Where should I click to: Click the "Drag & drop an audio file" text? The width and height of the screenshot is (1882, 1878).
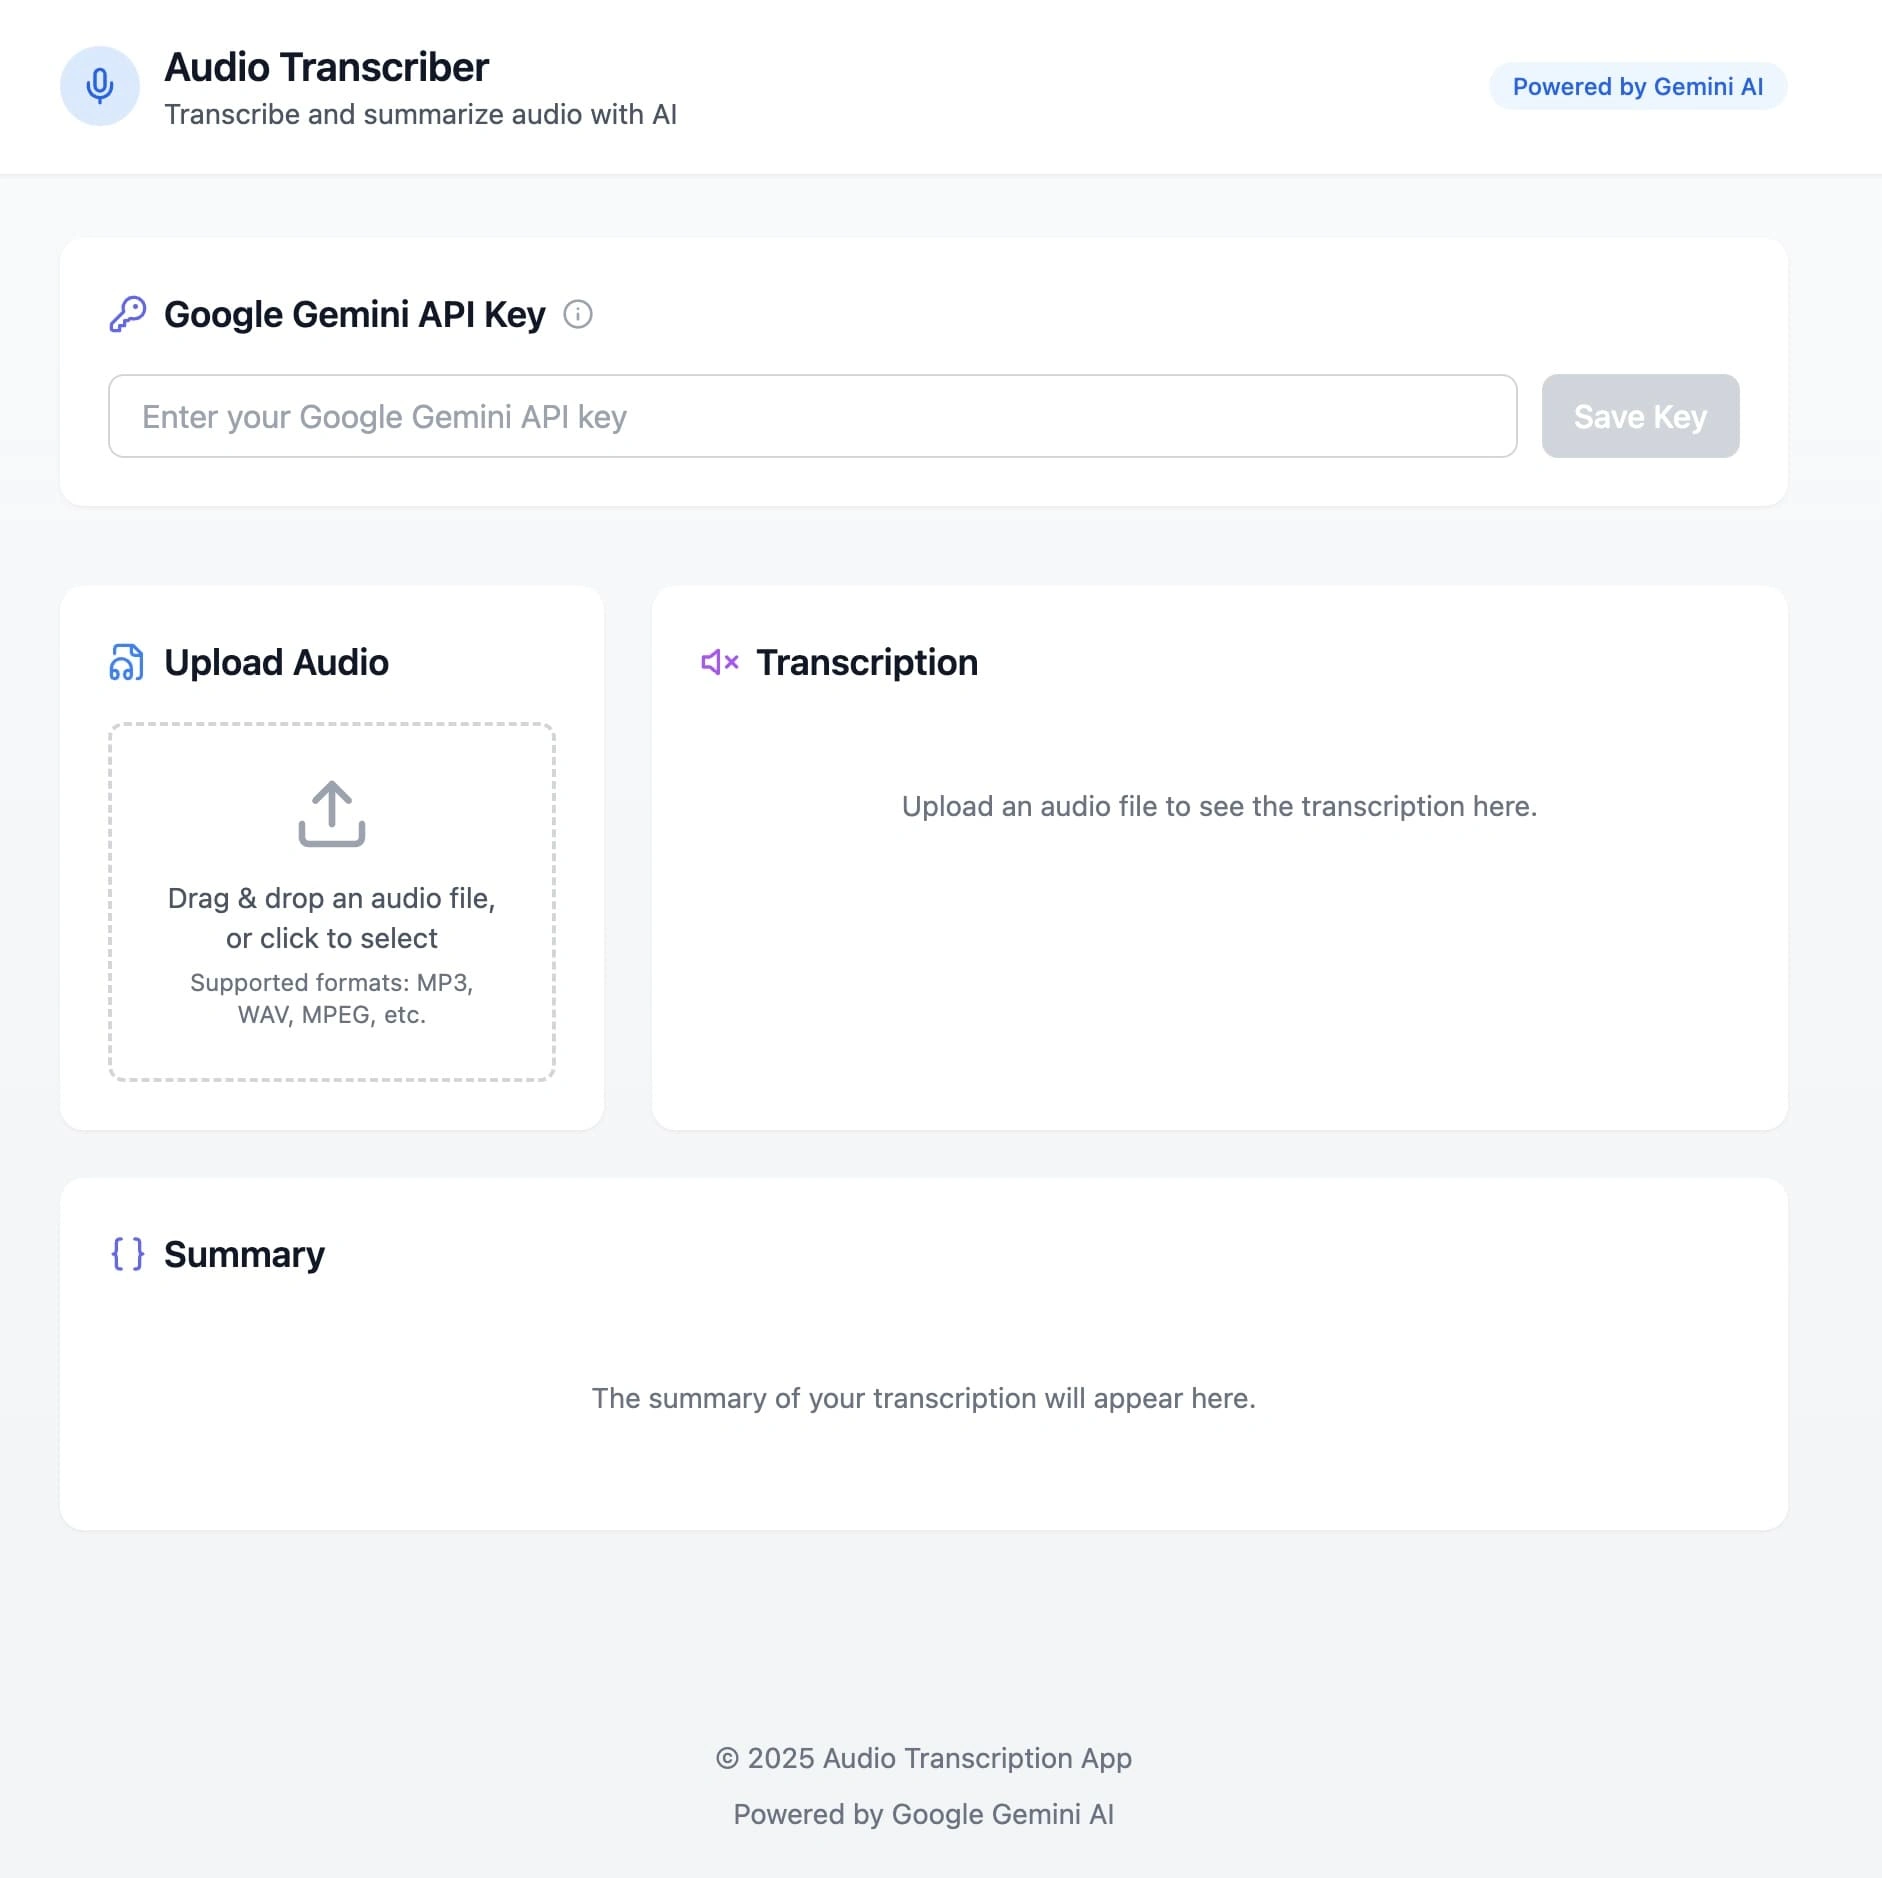coord(332,898)
